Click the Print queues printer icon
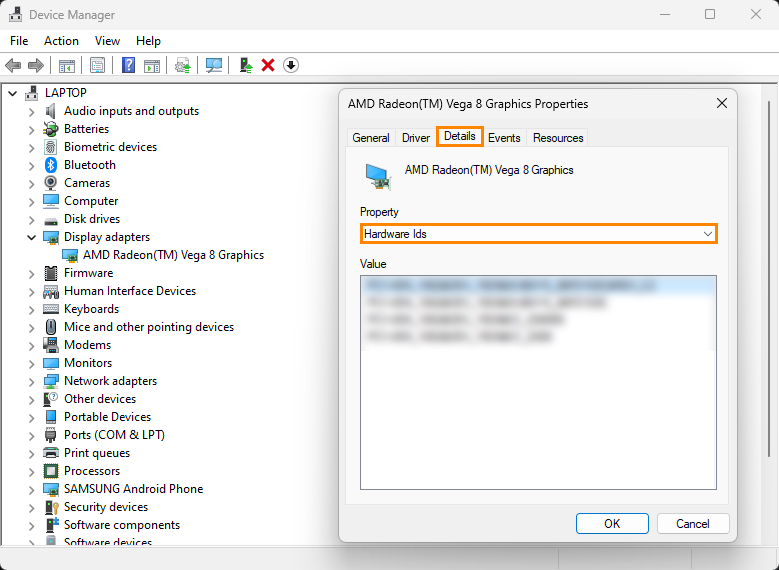Image resolution: width=779 pixels, height=570 pixels. point(51,453)
